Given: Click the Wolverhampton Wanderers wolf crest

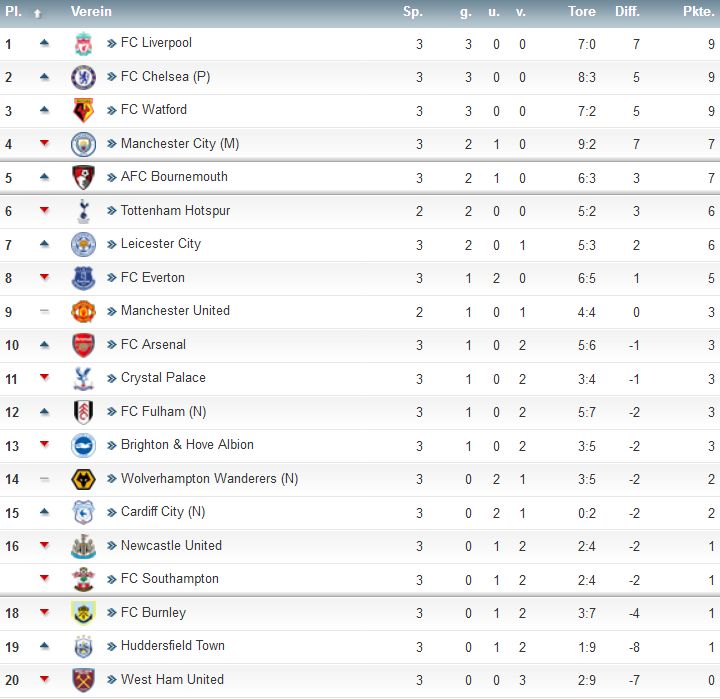Looking at the screenshot, I should pyautogui.click(x=84, y=479).
